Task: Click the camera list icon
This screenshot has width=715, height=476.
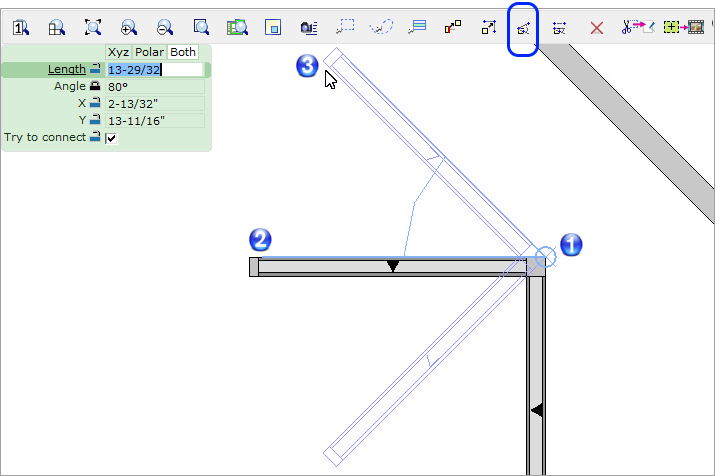Action: (x=309, y=28)
